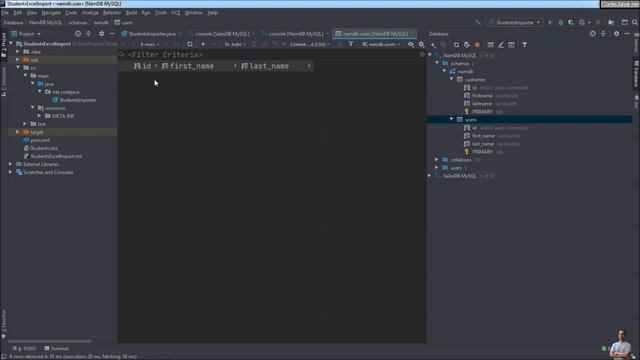Screen dimensions: 640x360
Task: Filter database objects with the funnel icon
Action: [x=524, y=44]
